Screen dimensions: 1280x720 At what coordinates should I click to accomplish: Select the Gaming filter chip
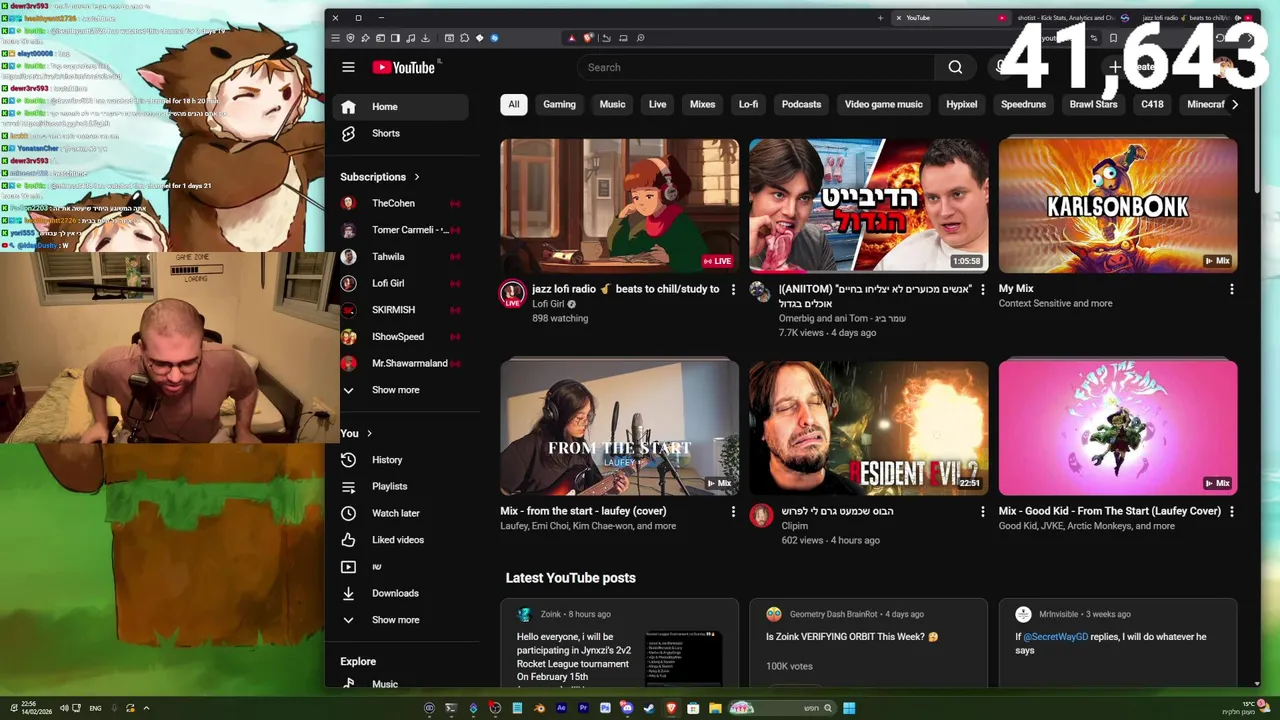click(x=559, y=104)
